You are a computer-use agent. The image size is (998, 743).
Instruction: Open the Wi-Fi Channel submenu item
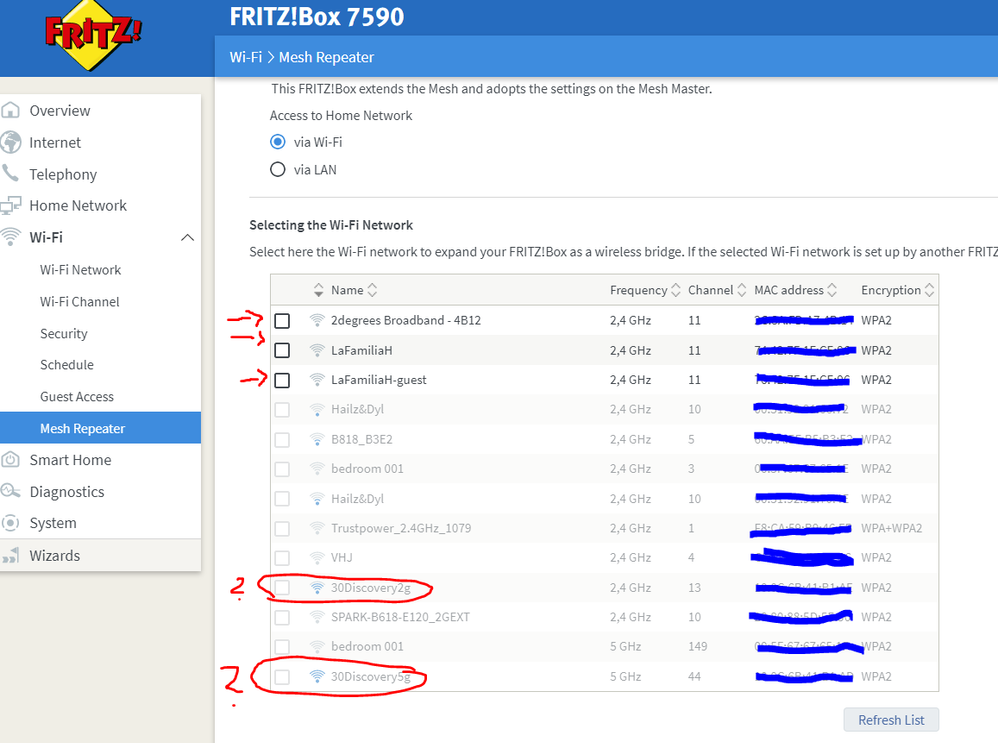[x=79, y=302]
